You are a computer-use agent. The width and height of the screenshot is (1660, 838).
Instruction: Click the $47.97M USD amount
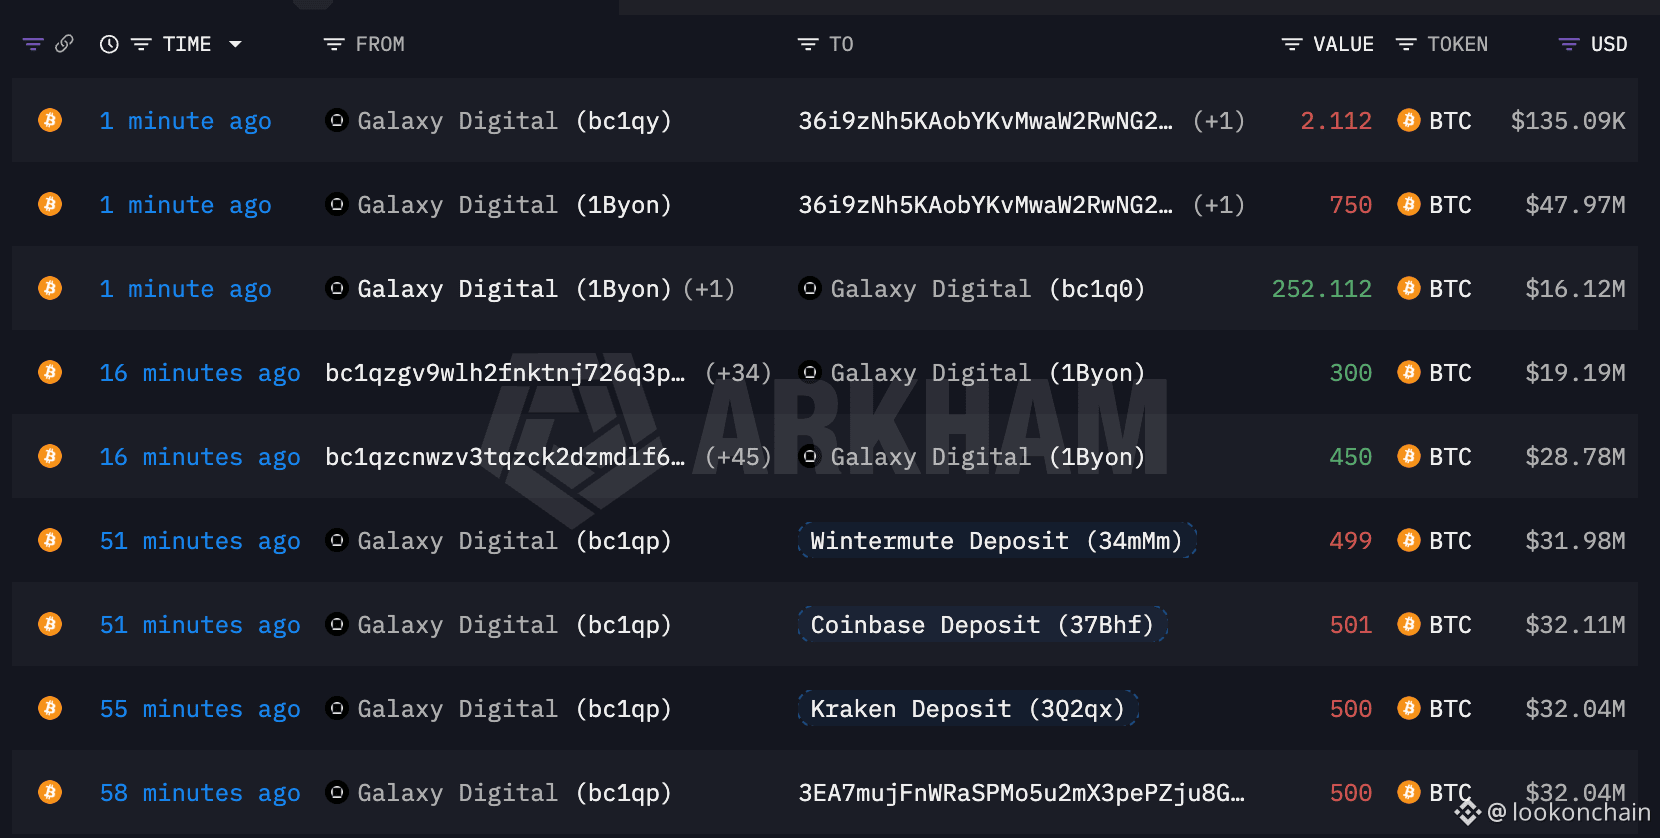1575,205
